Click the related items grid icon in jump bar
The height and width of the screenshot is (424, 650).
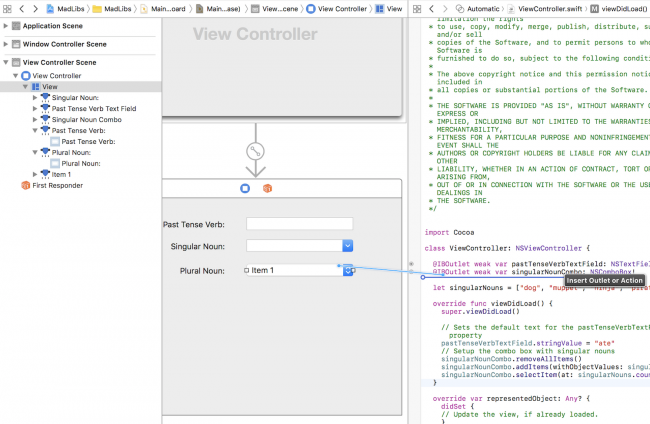tap(8, 8)
